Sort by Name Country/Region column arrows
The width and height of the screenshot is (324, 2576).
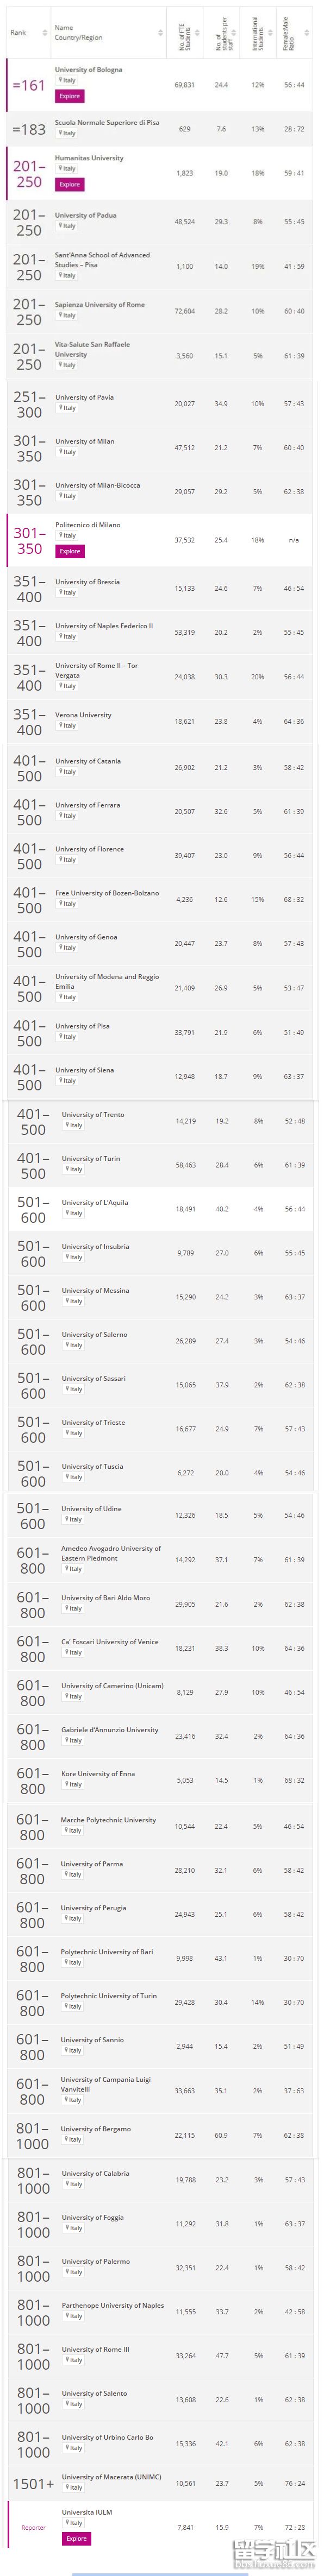pyautogui.click(x=161, y=33)
